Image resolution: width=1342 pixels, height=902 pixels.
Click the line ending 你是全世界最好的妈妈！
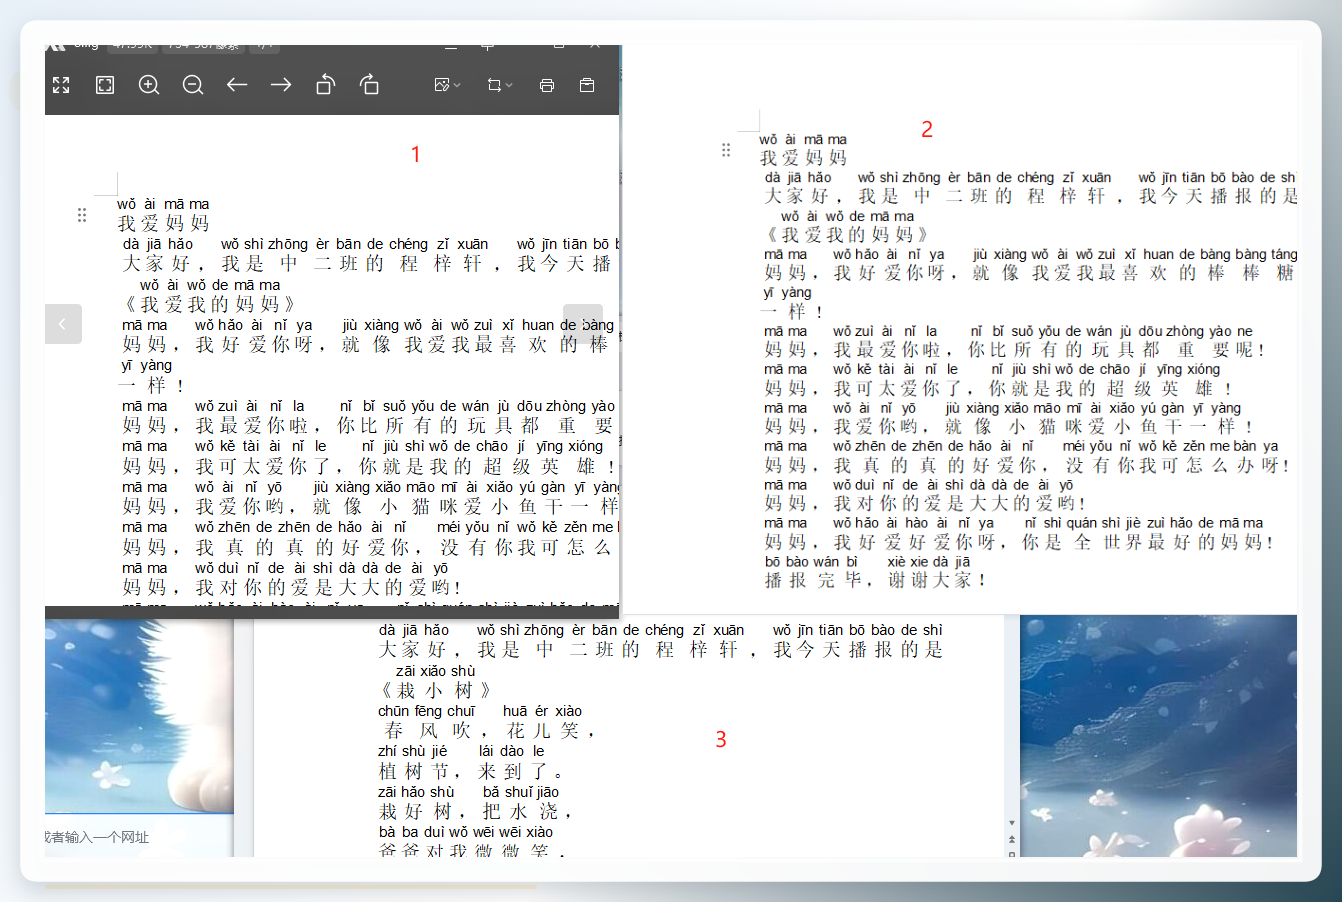pos(1019,542)
